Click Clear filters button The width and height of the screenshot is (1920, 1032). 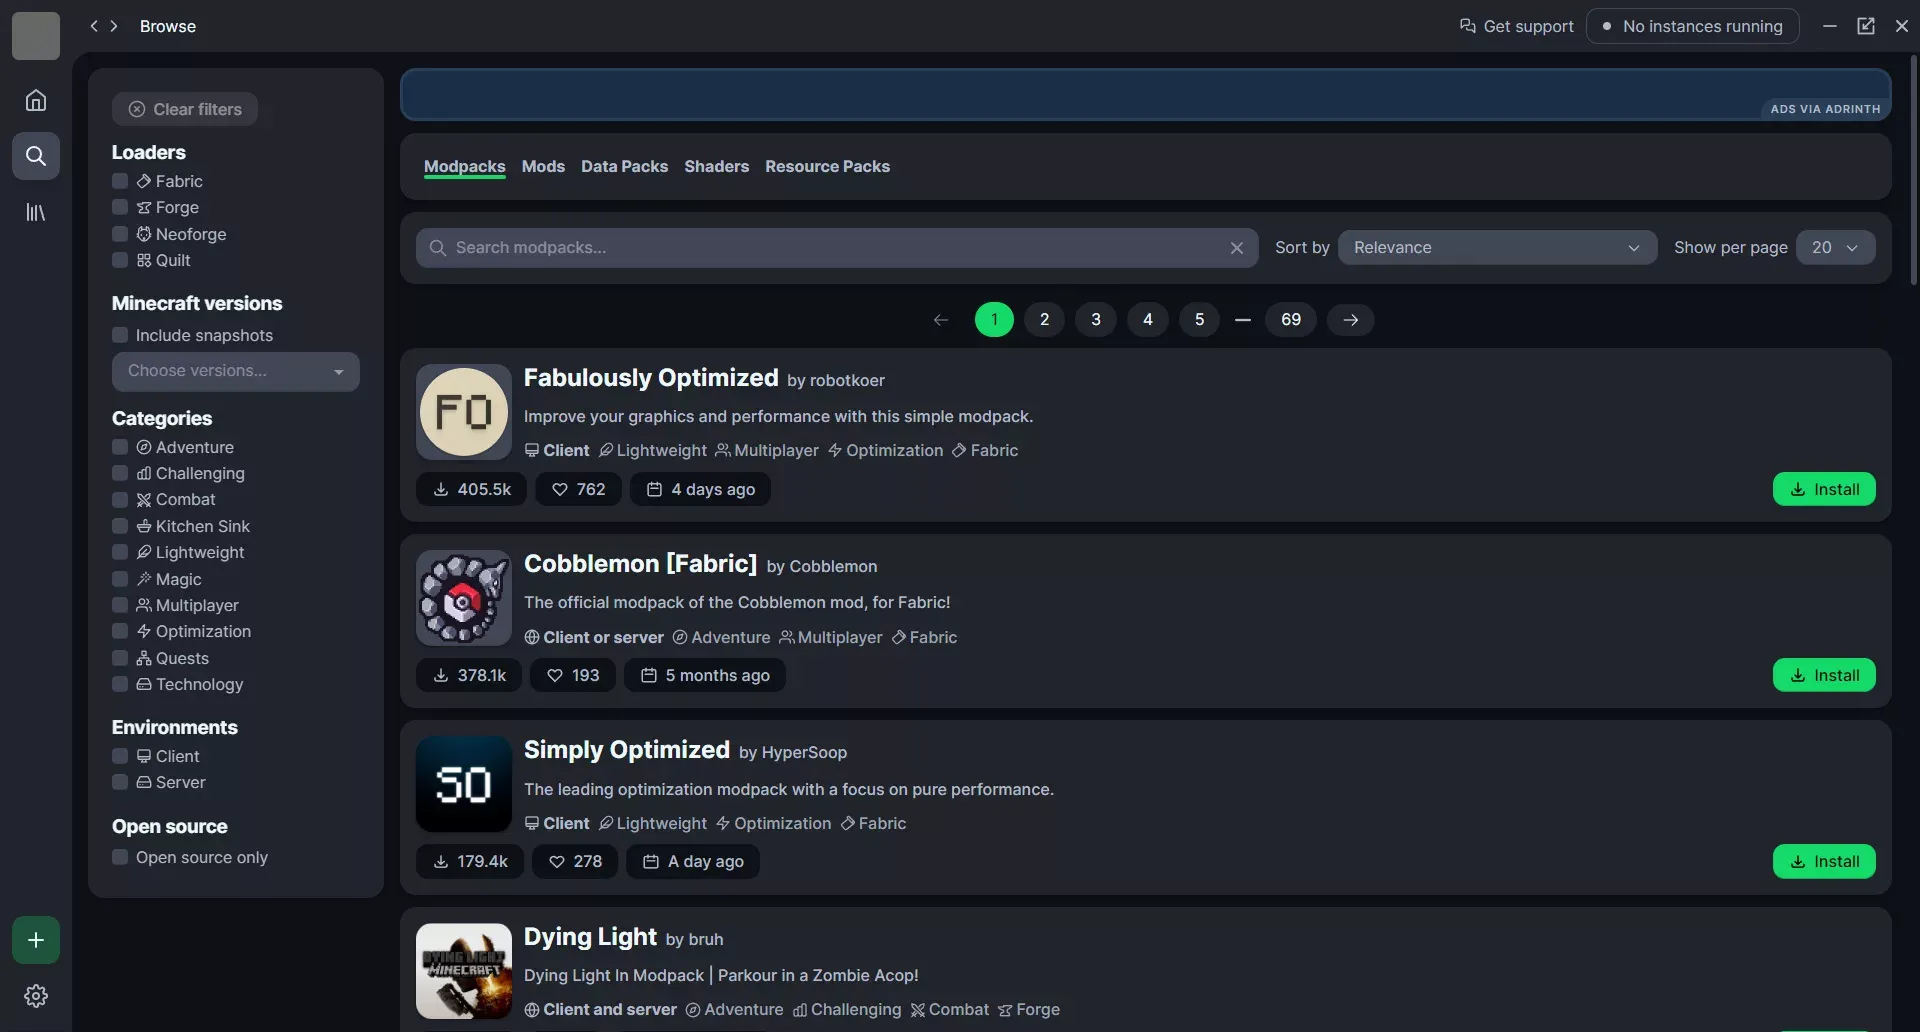coord(185,109)
